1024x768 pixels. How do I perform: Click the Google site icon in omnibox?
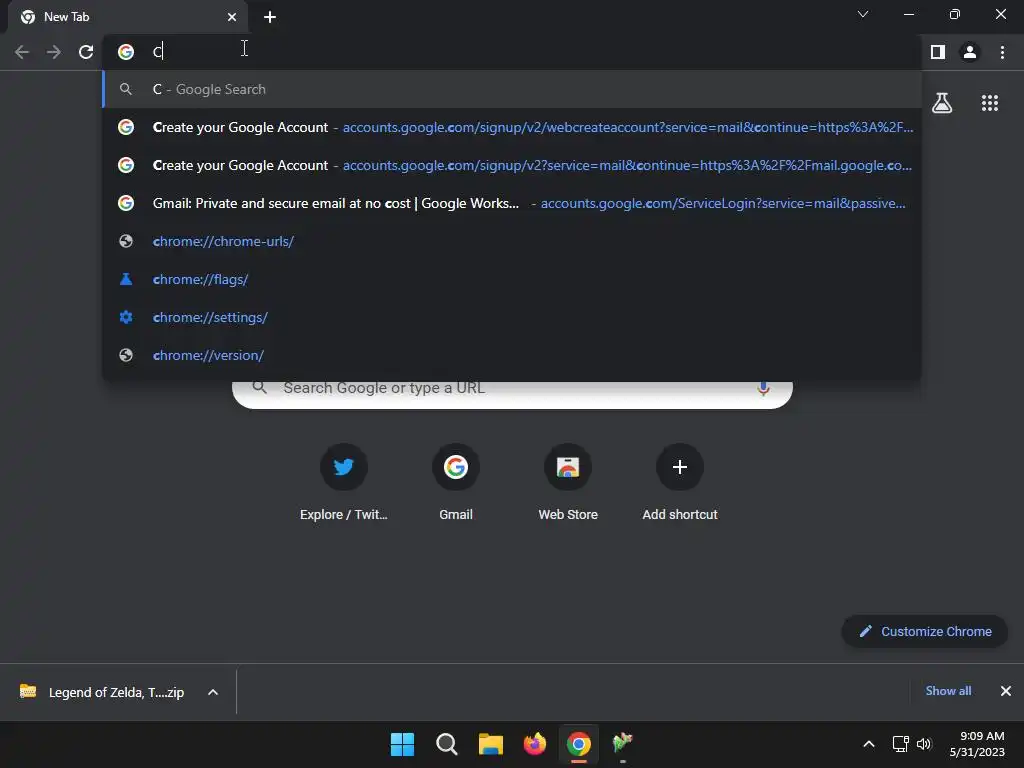pyautogui.click(x=126, y=52)
